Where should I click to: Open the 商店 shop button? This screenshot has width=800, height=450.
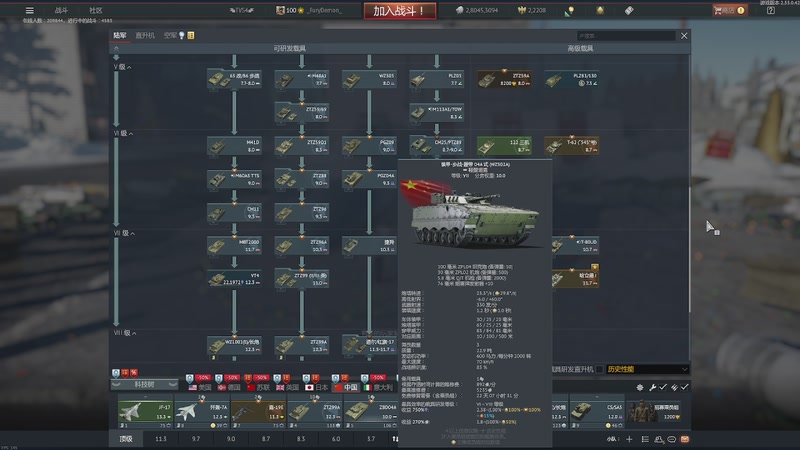(730, 10)
